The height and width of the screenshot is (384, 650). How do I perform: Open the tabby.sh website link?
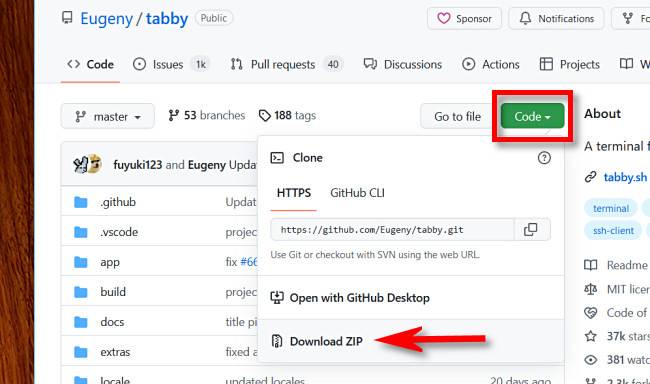click(625, 177)
